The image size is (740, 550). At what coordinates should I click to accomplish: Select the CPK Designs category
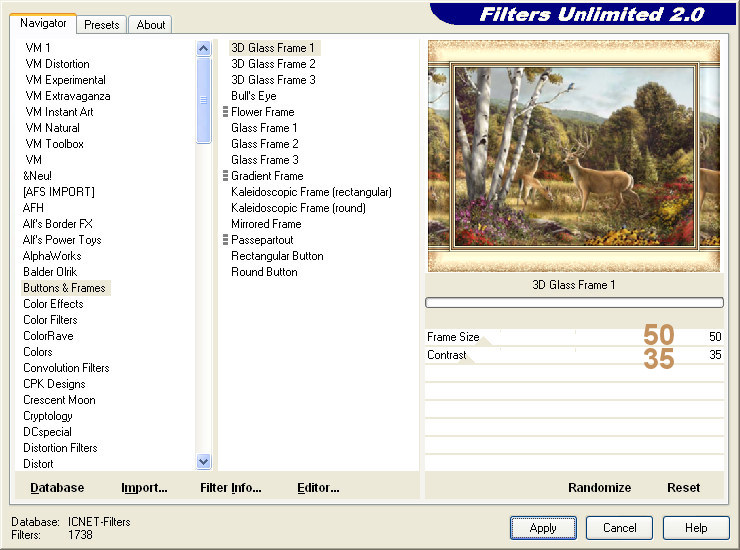click(x=54, y=385)
